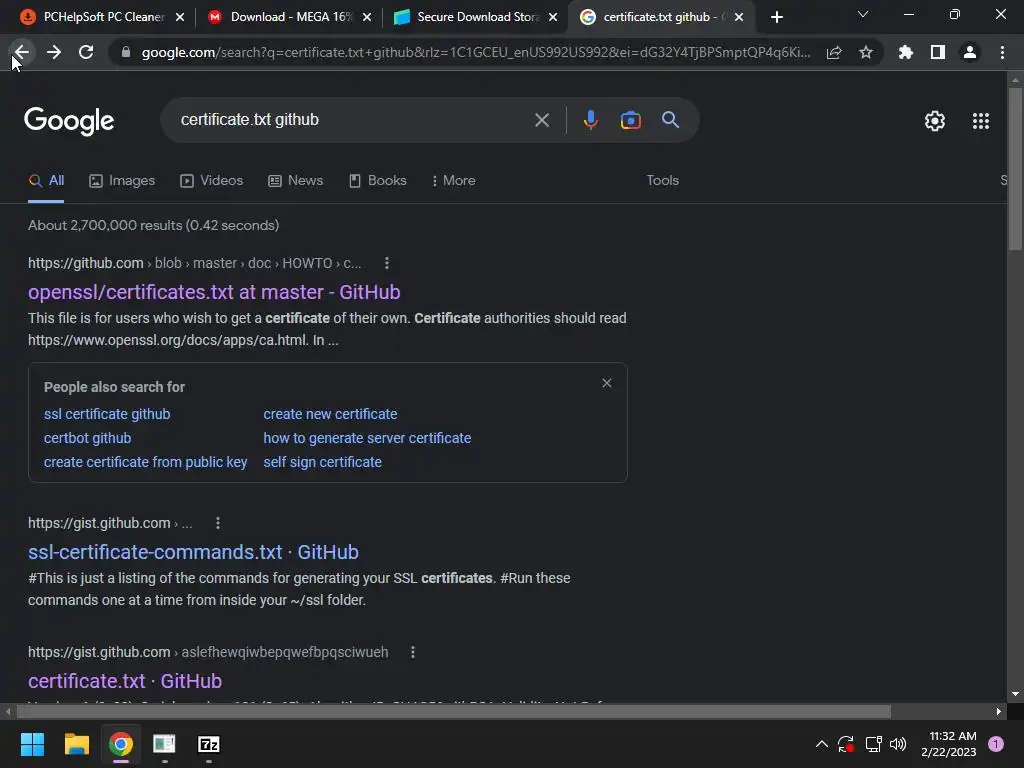
Task: Click the scroll down arrow
Action: tap(1015, 694)
